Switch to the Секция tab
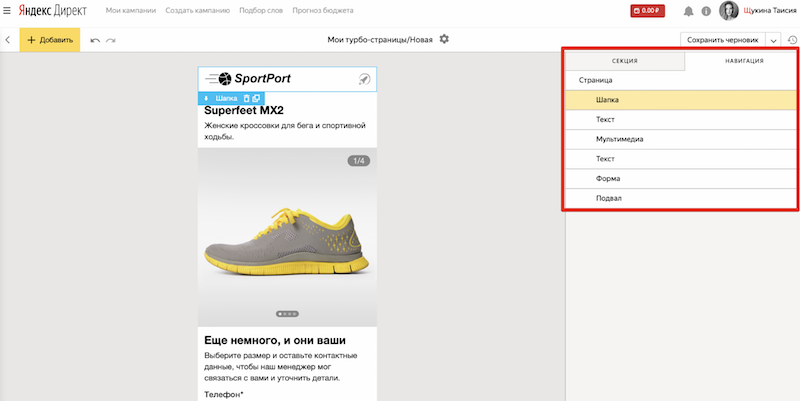This screenshot has height=401, width=800. [624, 61]
